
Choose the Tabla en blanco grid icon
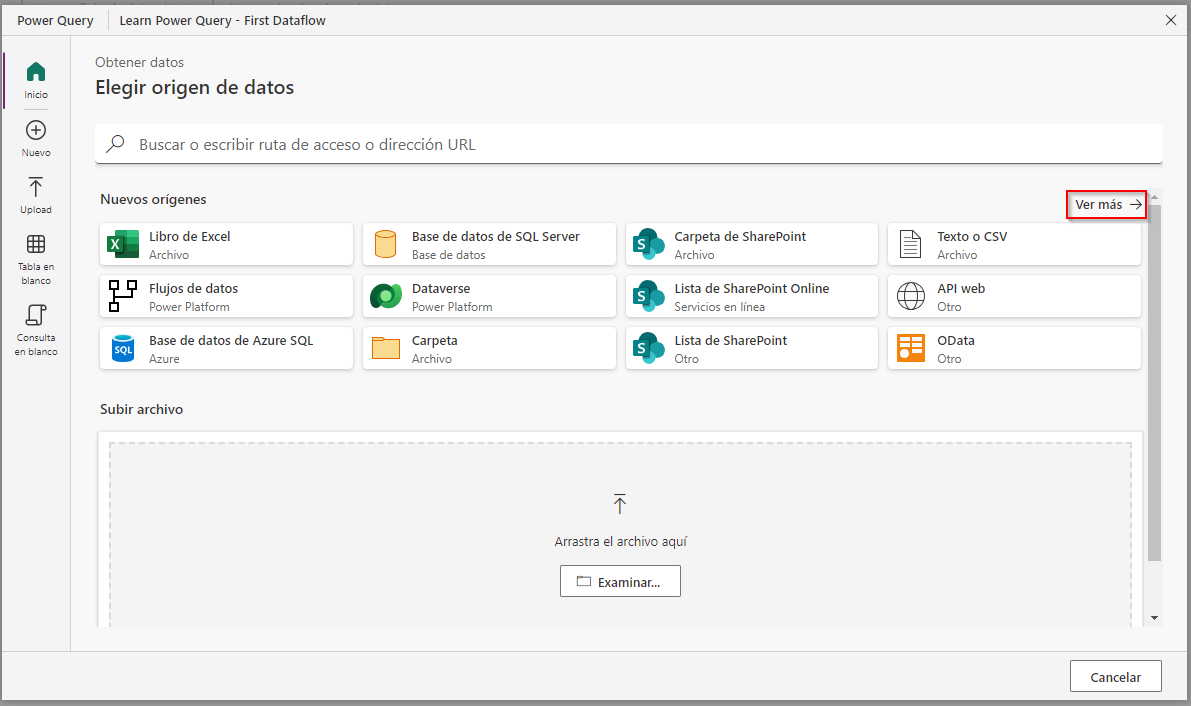tap(36, 244)
